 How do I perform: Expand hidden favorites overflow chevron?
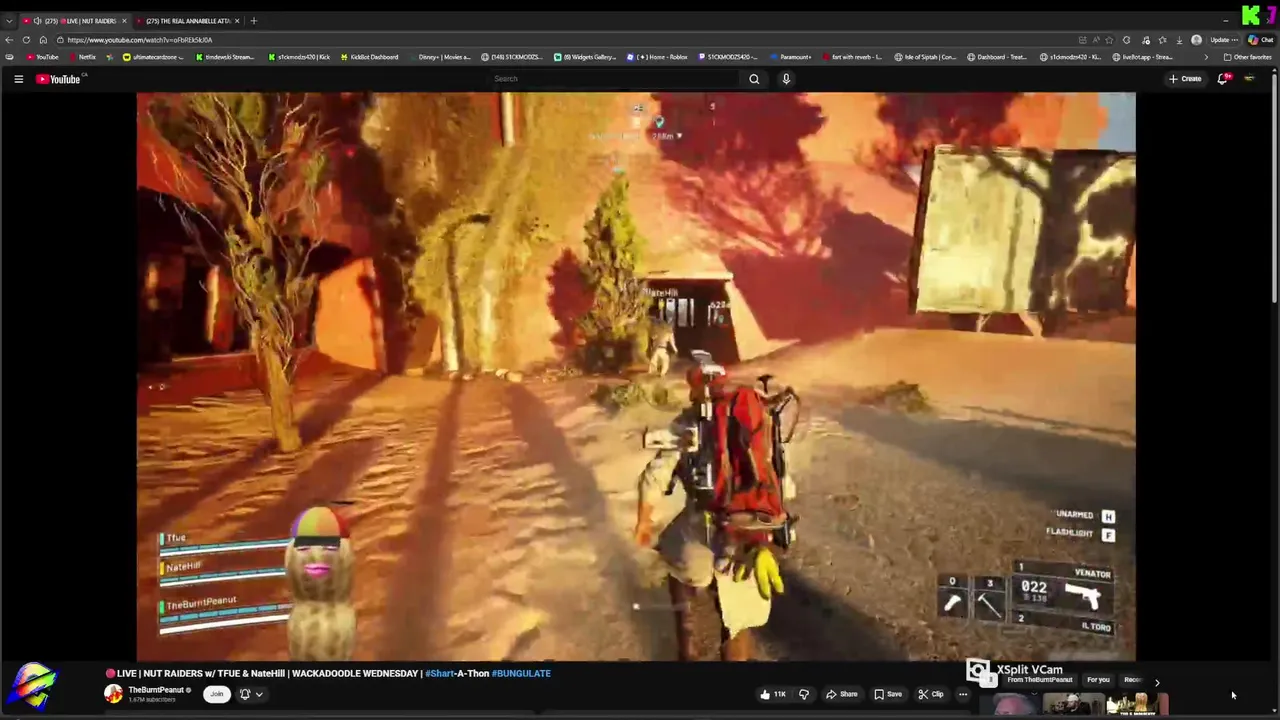1205,57
